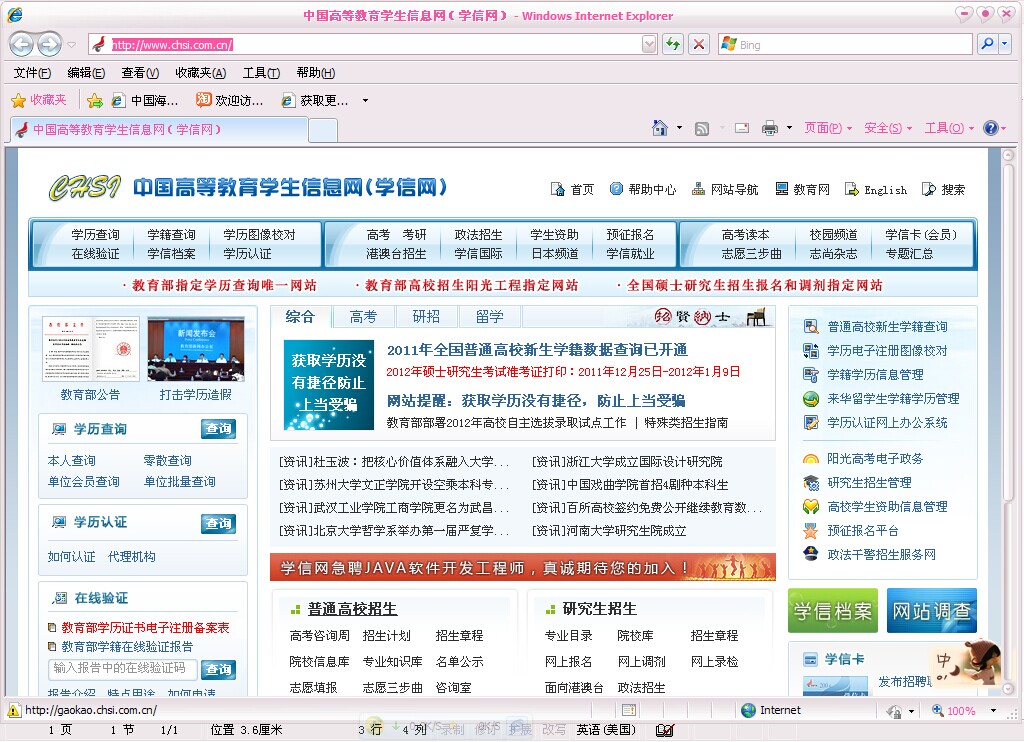The width and height of the screenshot is (1024, 742).
Task: Open the 帮助(H) menu
Action: click(x=316, y=73)
